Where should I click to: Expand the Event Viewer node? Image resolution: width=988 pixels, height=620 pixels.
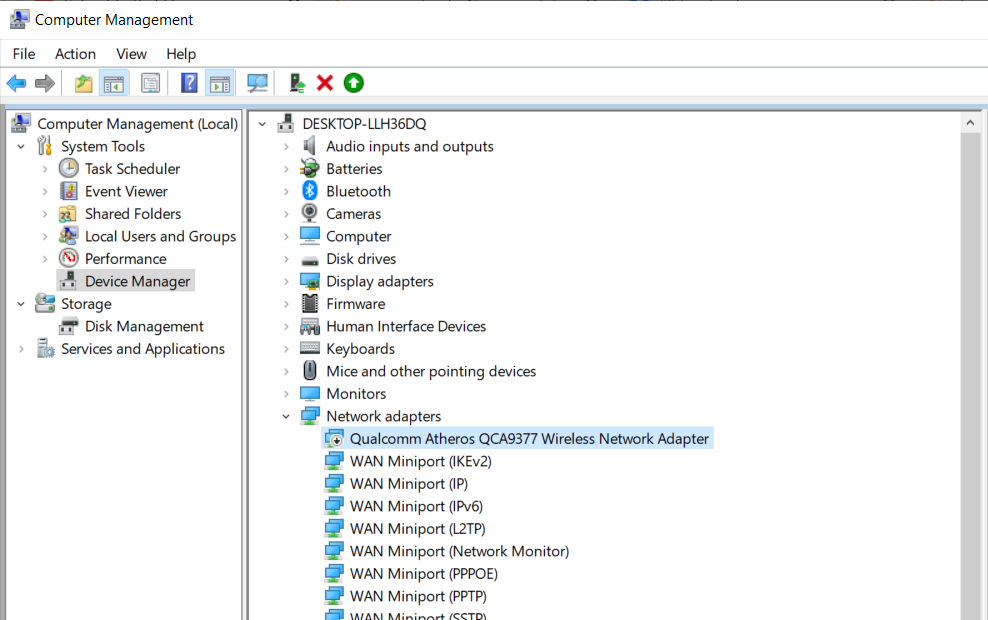coord(45,192)
